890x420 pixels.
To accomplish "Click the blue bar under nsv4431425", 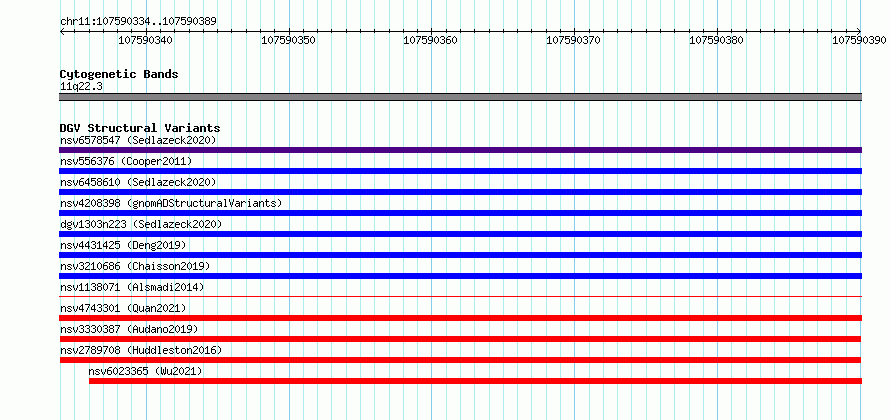I will pos(460,255).
